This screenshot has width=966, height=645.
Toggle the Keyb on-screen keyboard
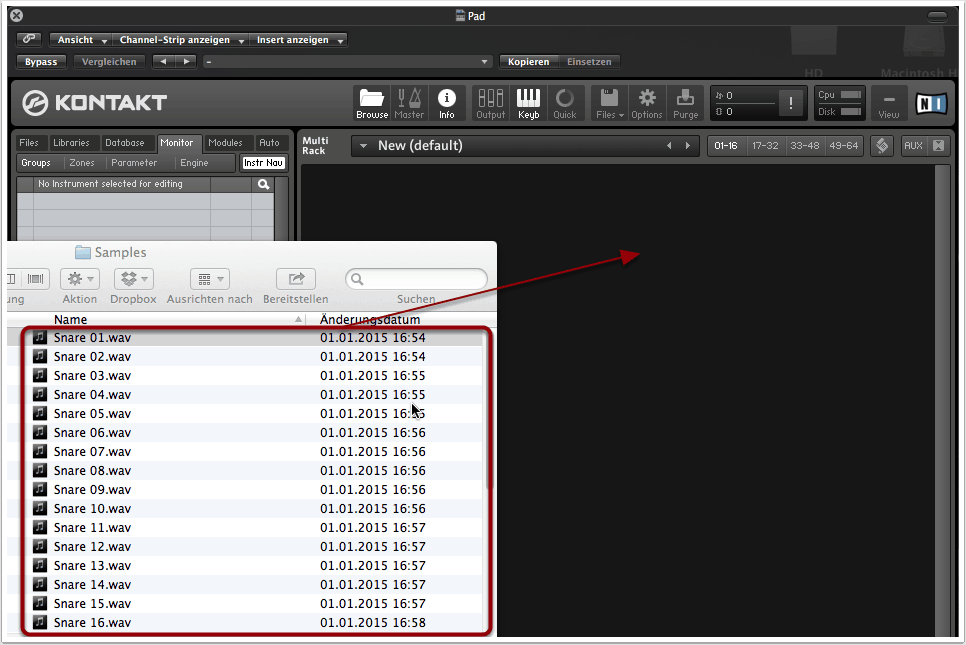tap(528, 103)
